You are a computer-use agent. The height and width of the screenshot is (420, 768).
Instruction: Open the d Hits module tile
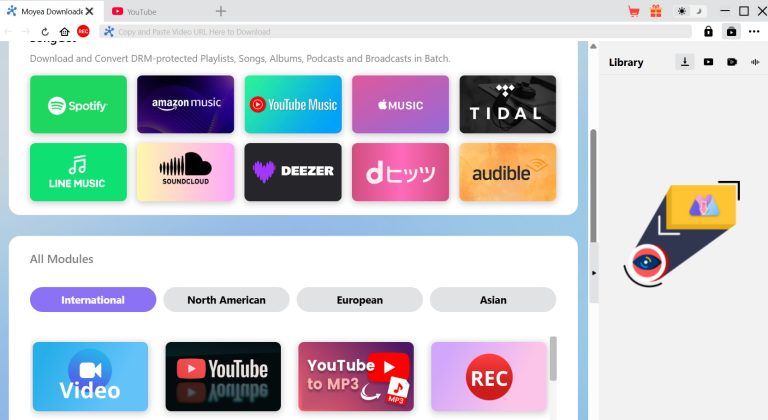point(400,172)
